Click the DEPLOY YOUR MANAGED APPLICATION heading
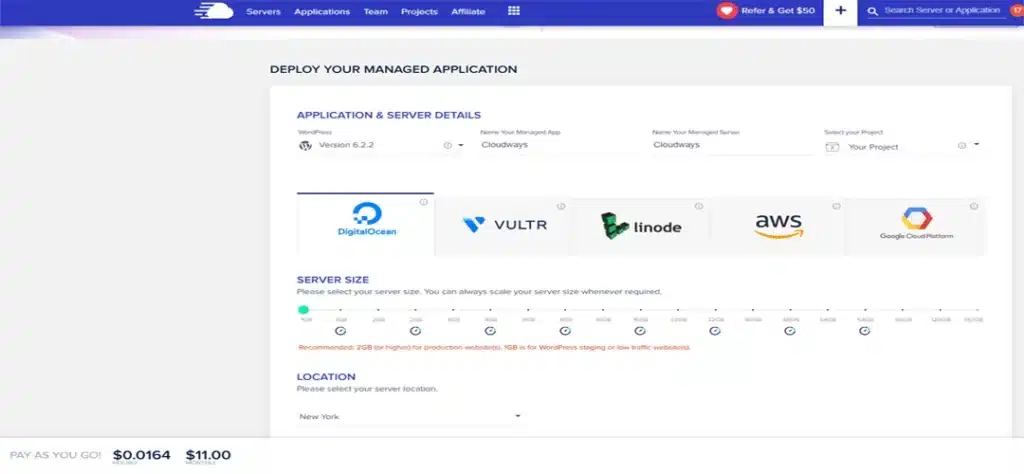This screenshot has width=1024, height=474. point(393,69)
